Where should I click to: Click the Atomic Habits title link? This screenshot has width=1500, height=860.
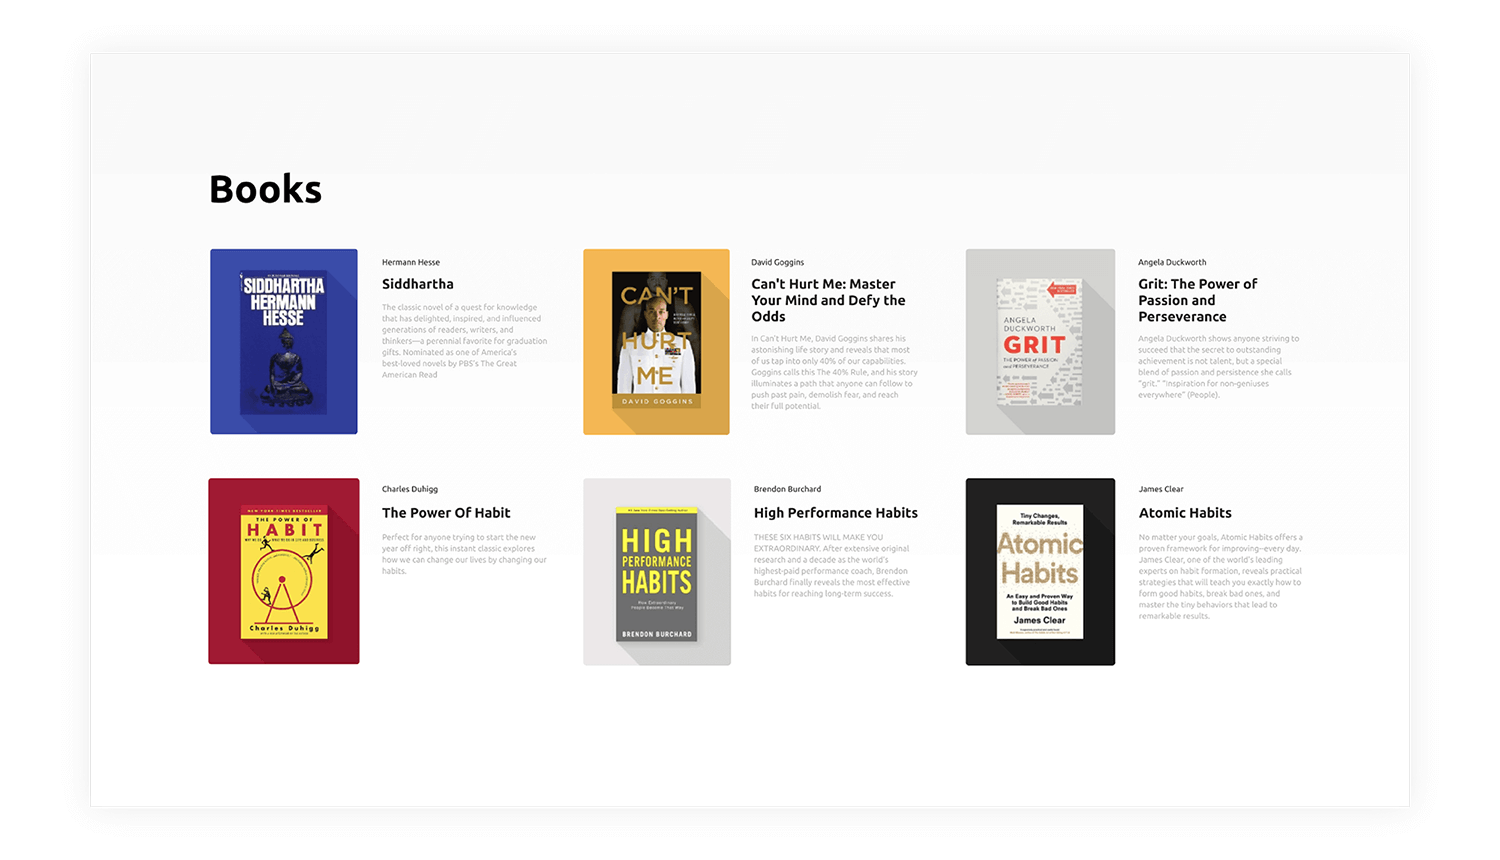pos(1185,513)
